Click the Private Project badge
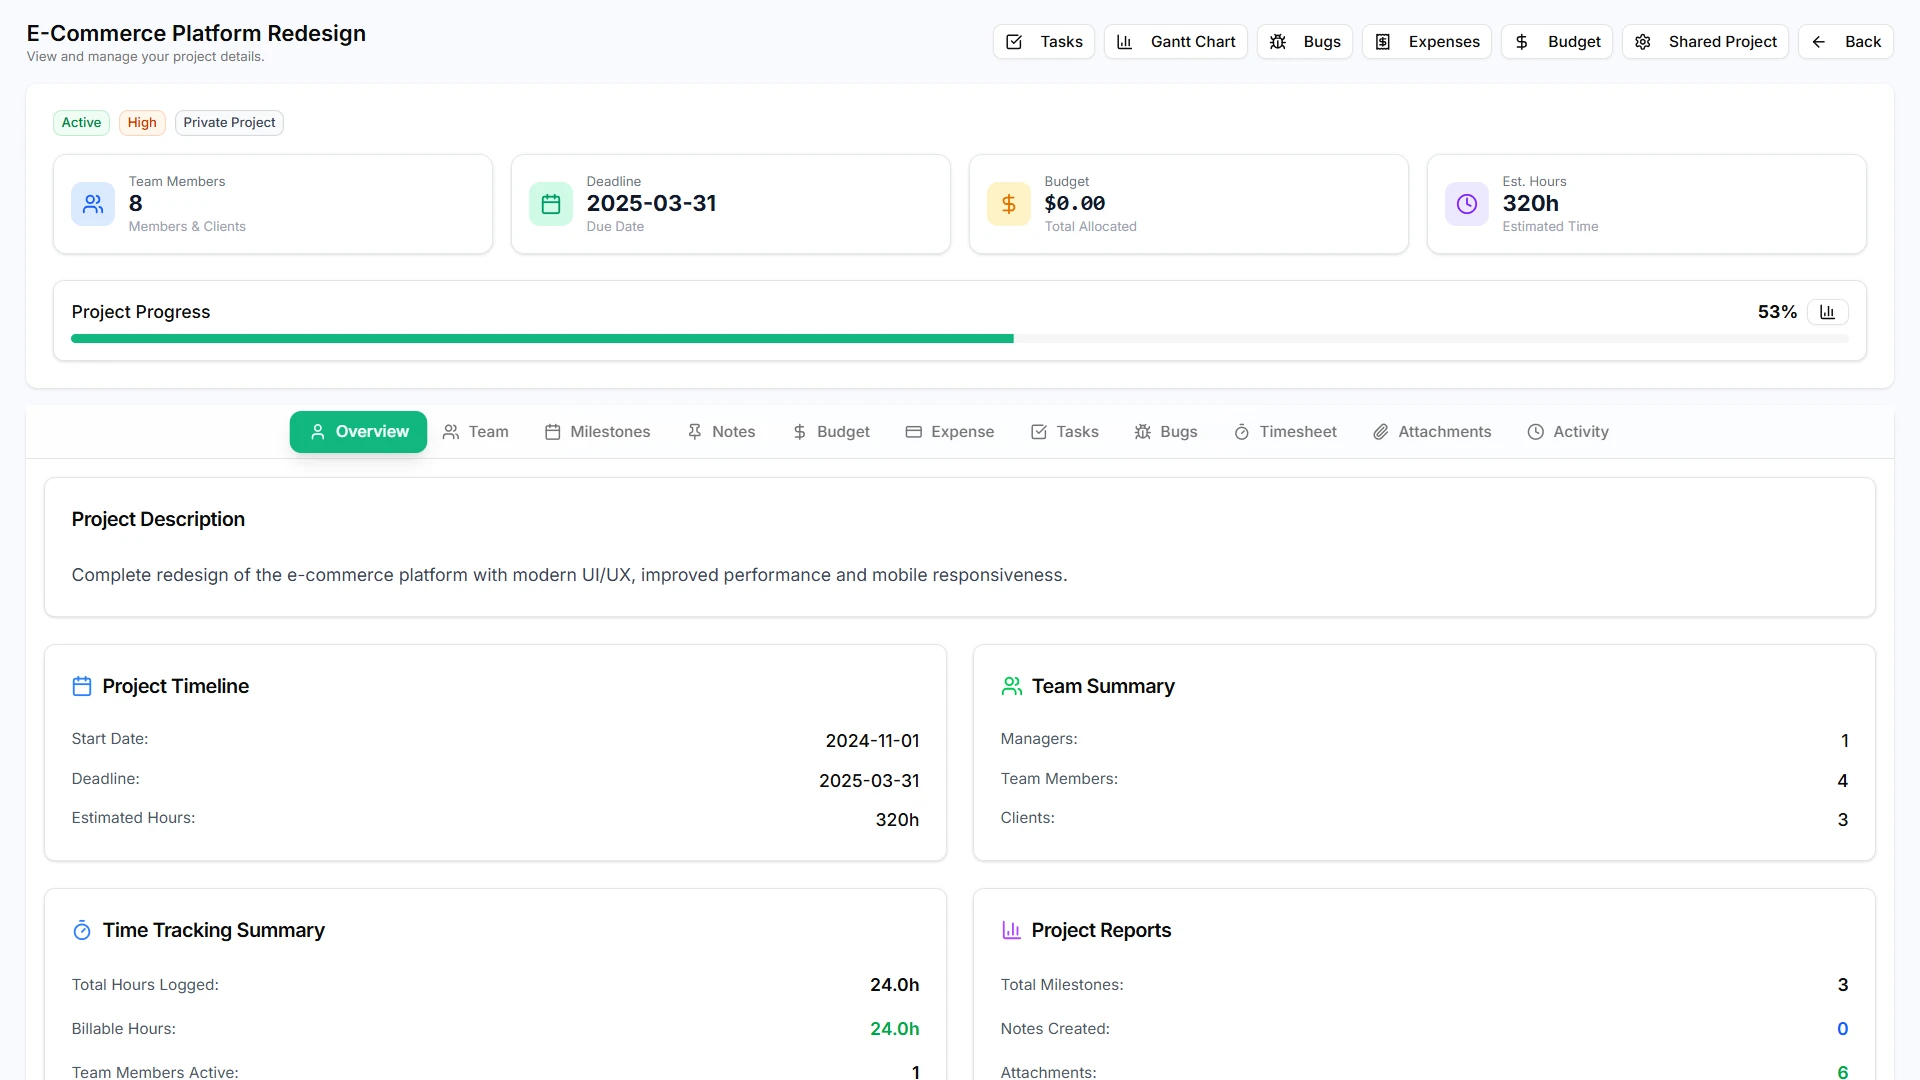 click(229, 123)
